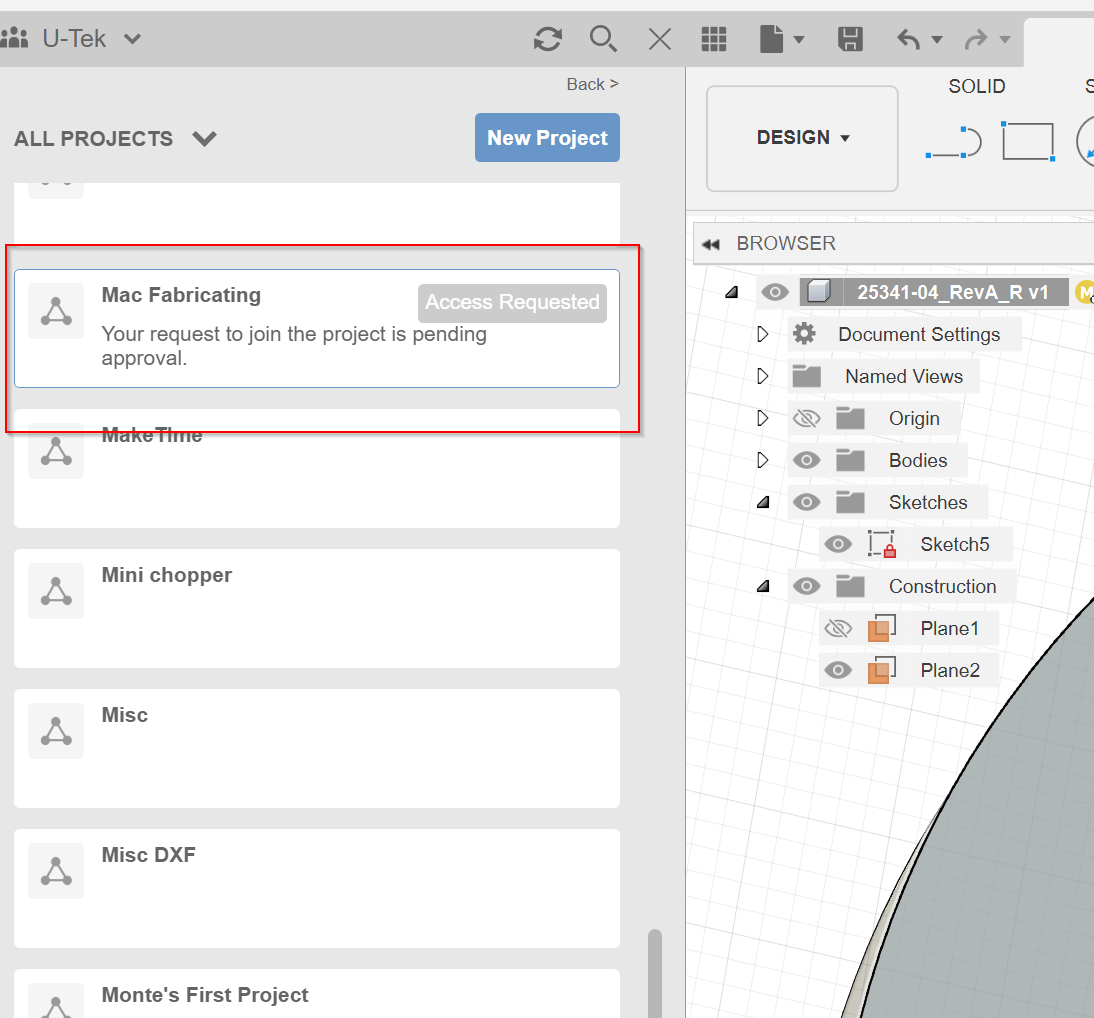1094x1018 pixels.
Task: Expand the Origin folder
Action: (763, 418)
